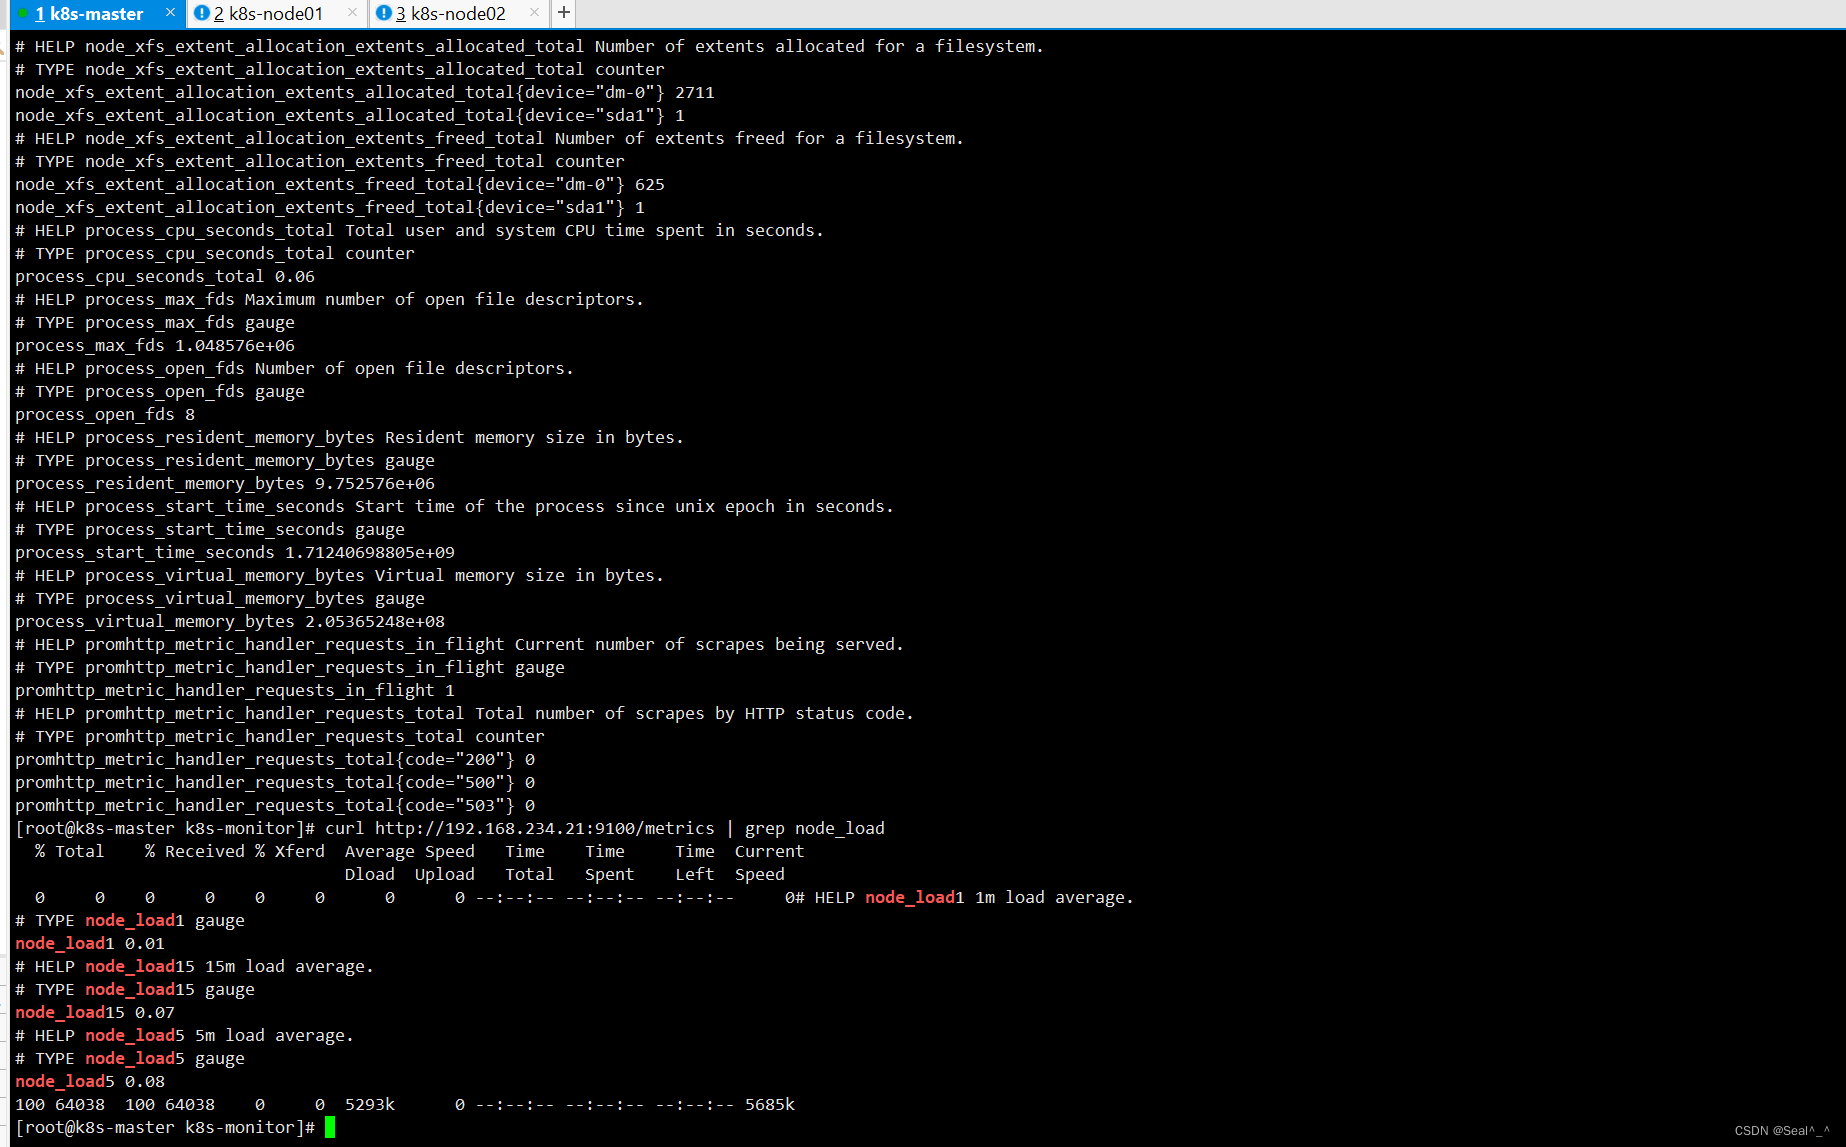Image resolution: width=1846 pixels, height=1147 pixels.
Task: Click 'process_resident_memory_bytes 9.752576e+06' line
Action: pos(225,483)
